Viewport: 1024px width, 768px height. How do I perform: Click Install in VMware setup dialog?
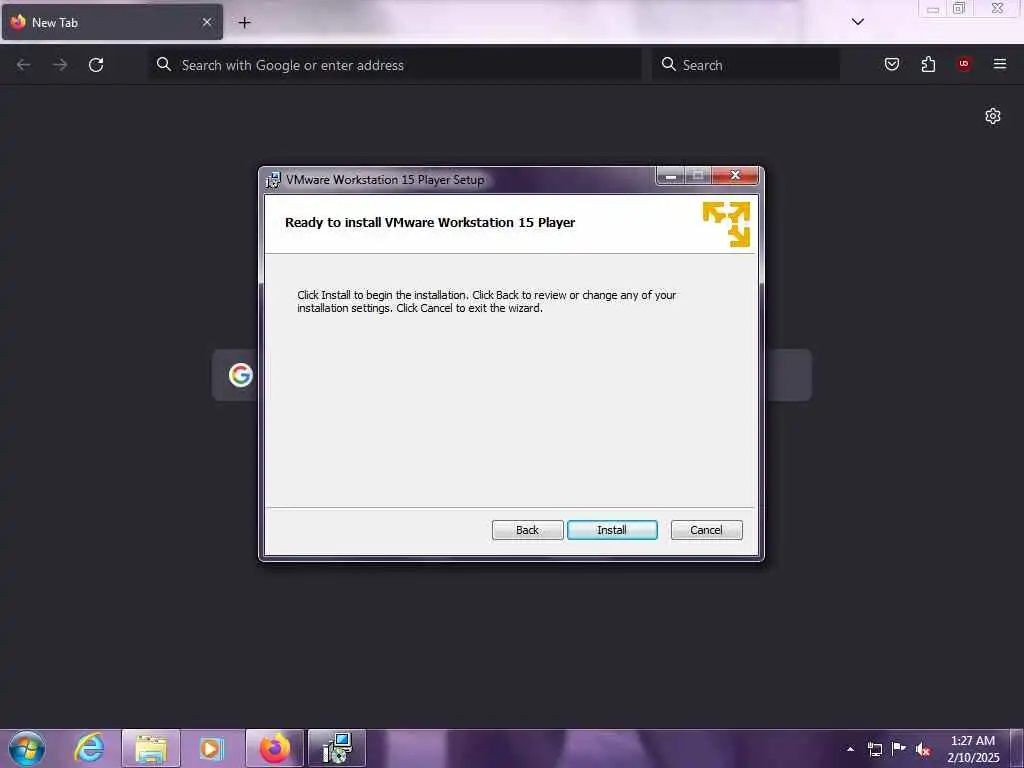pyautogui.click(x=612, y=530)
